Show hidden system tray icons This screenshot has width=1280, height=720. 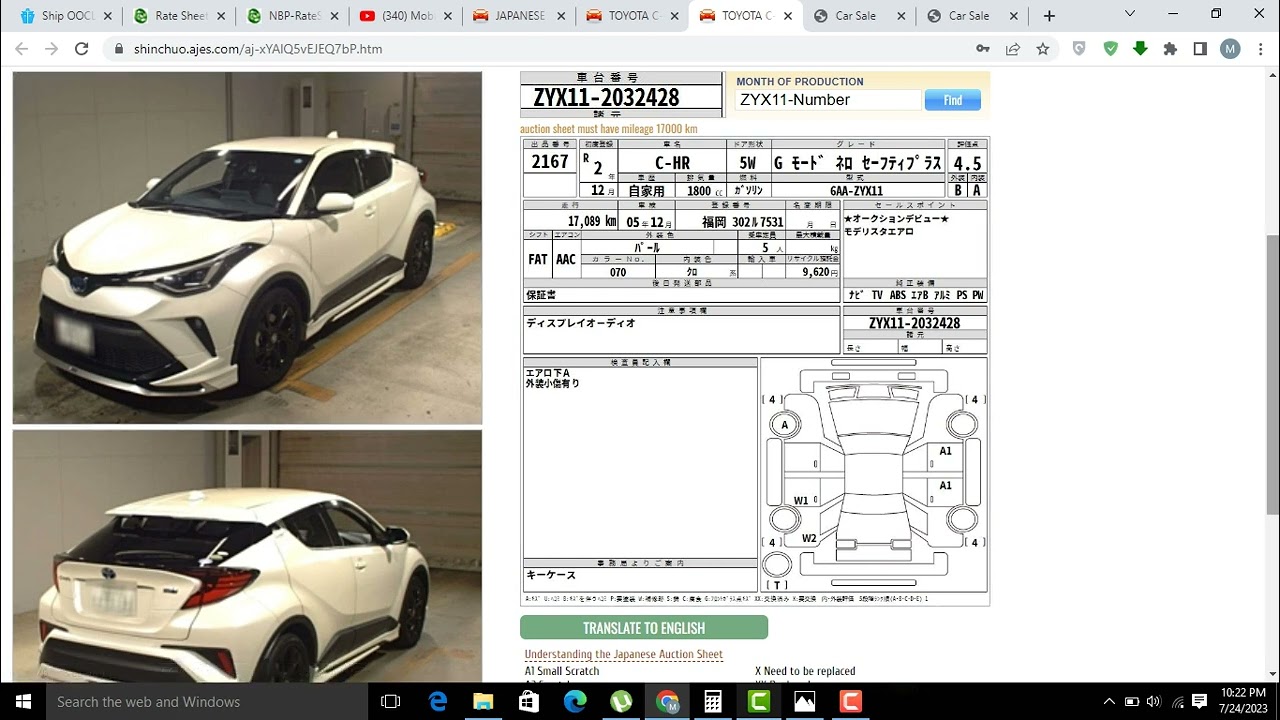tap(1108, 702)
